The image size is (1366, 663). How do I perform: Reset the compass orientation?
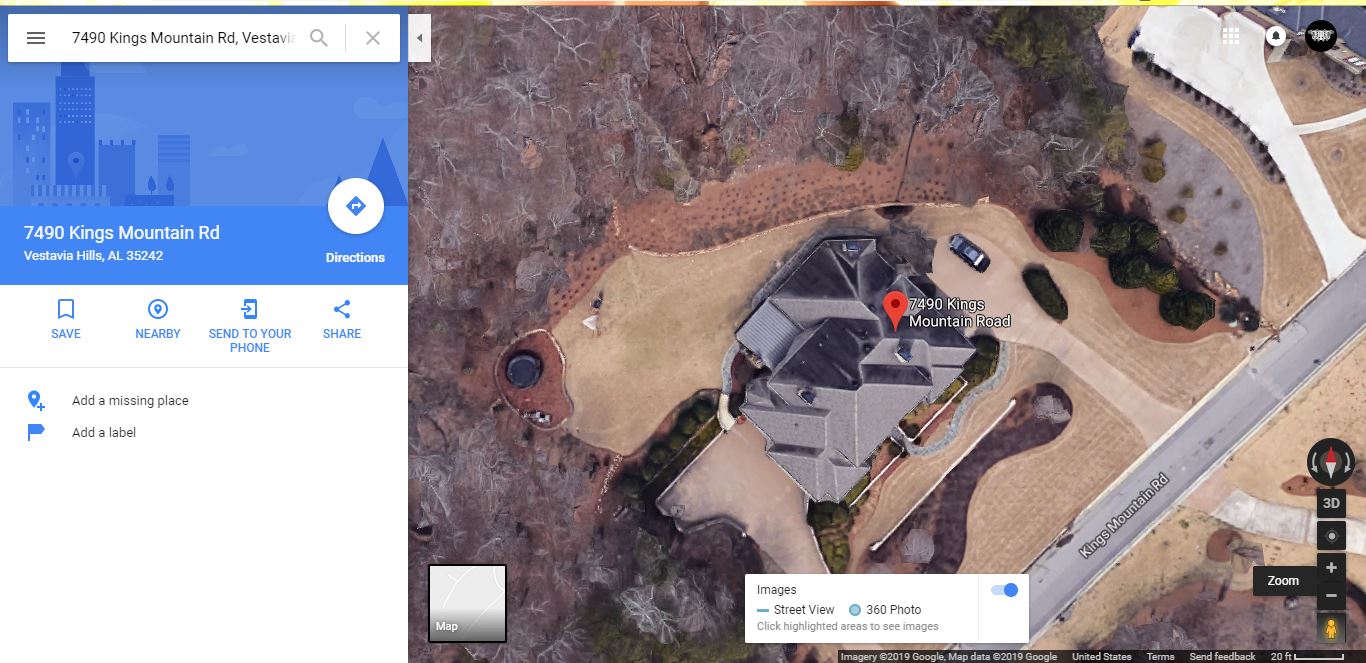[1331, 462]
